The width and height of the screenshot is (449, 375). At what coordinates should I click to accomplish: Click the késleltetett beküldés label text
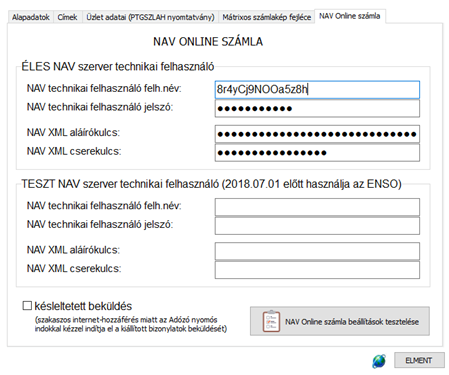click(x=83, y=306)
